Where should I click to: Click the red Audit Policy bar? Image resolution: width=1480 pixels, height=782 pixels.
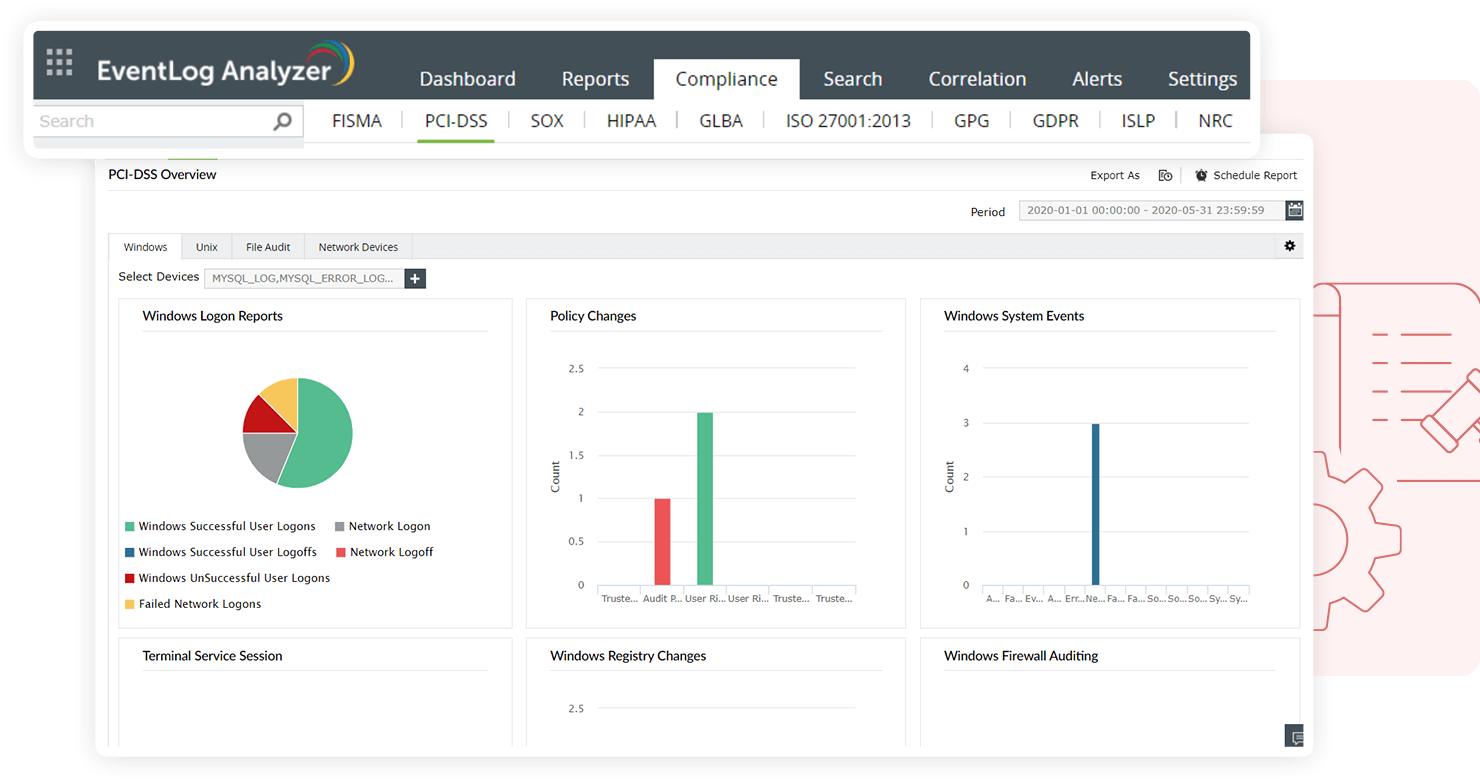662,541
